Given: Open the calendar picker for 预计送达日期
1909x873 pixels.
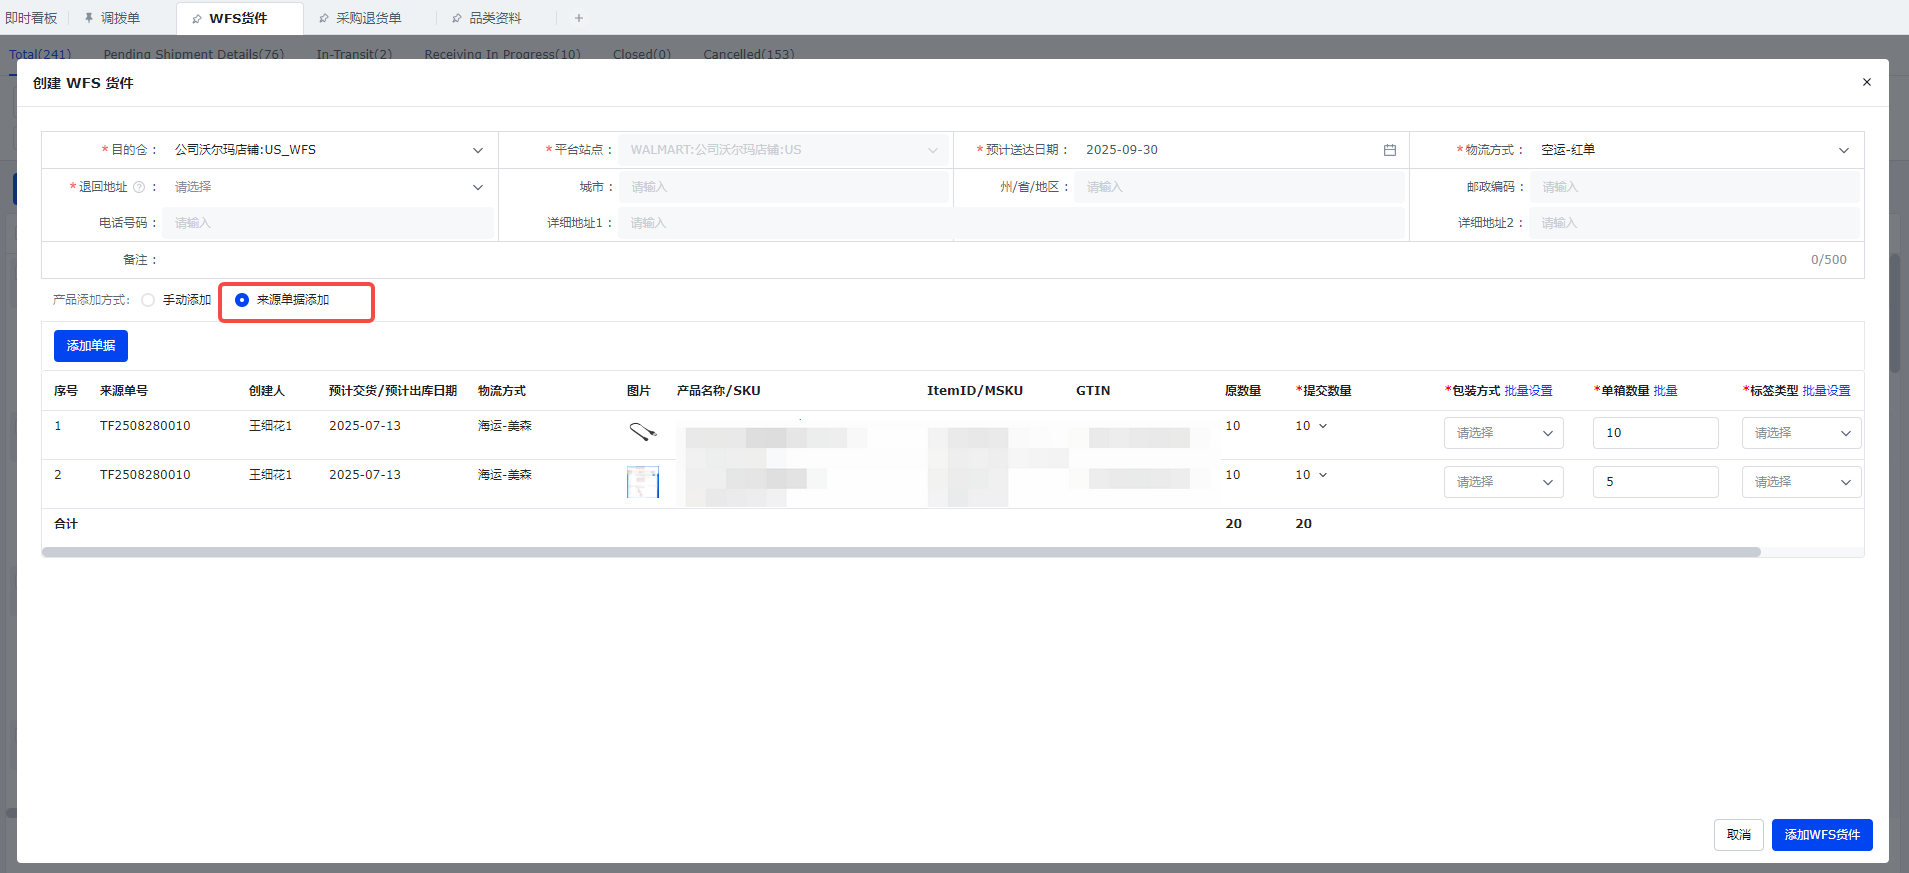Looking at the screenshot, I should (1390, 150).
